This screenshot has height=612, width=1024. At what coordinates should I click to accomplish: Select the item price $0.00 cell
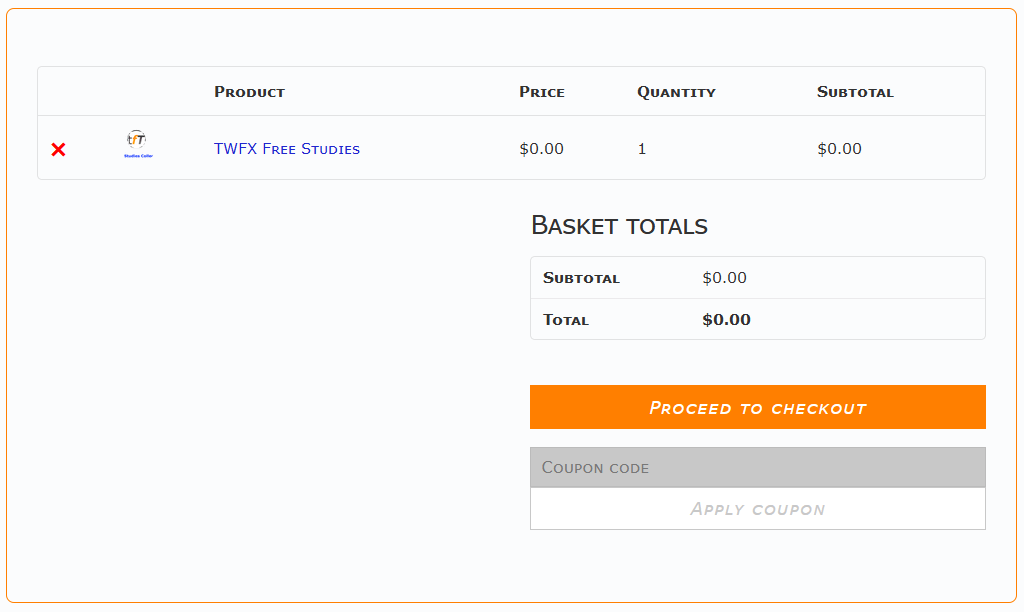pyautogui.click(x=541, y=149)
